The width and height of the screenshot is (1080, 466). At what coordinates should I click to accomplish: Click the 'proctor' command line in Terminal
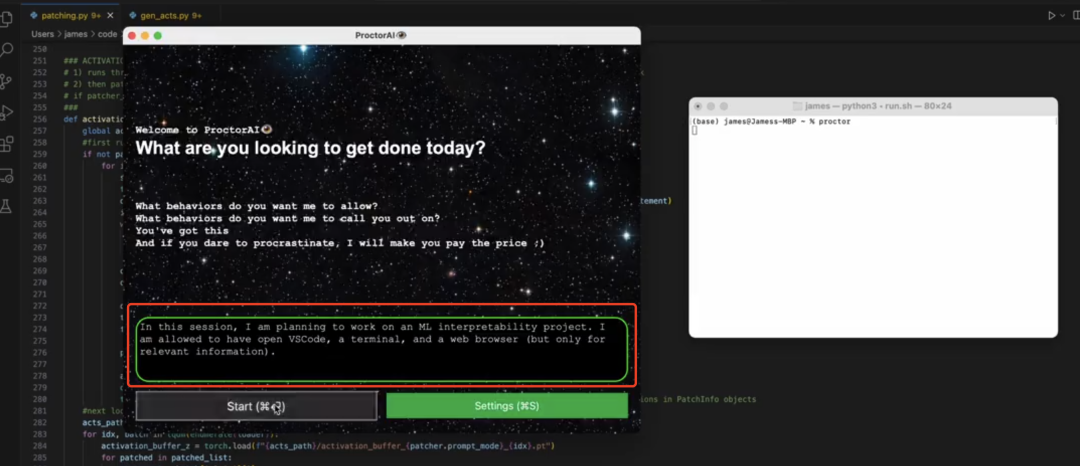coord(771,122)
